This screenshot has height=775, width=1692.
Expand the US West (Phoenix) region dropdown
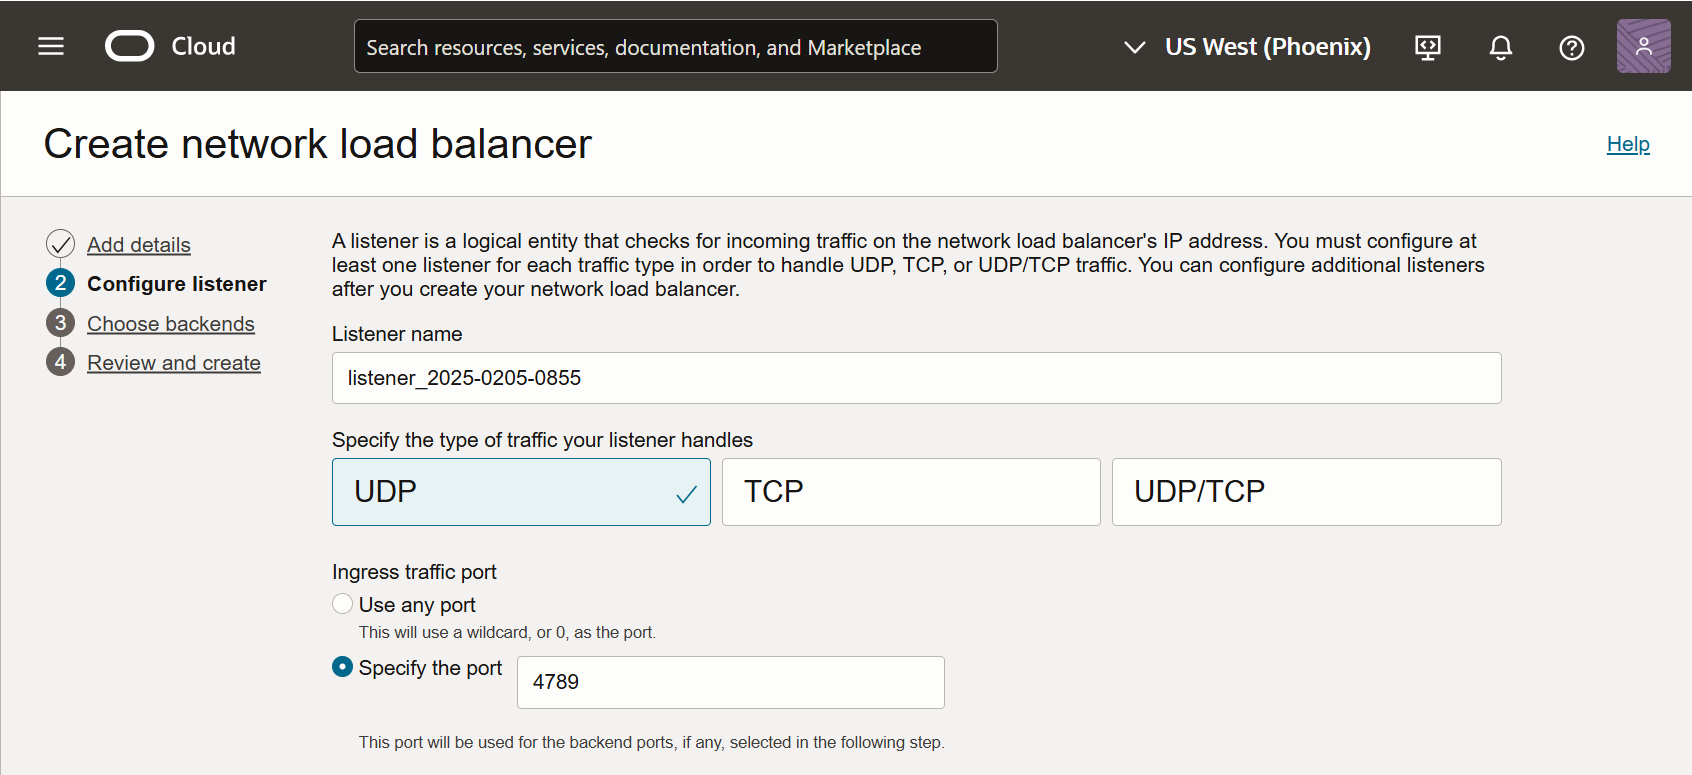coord(1247,47)
